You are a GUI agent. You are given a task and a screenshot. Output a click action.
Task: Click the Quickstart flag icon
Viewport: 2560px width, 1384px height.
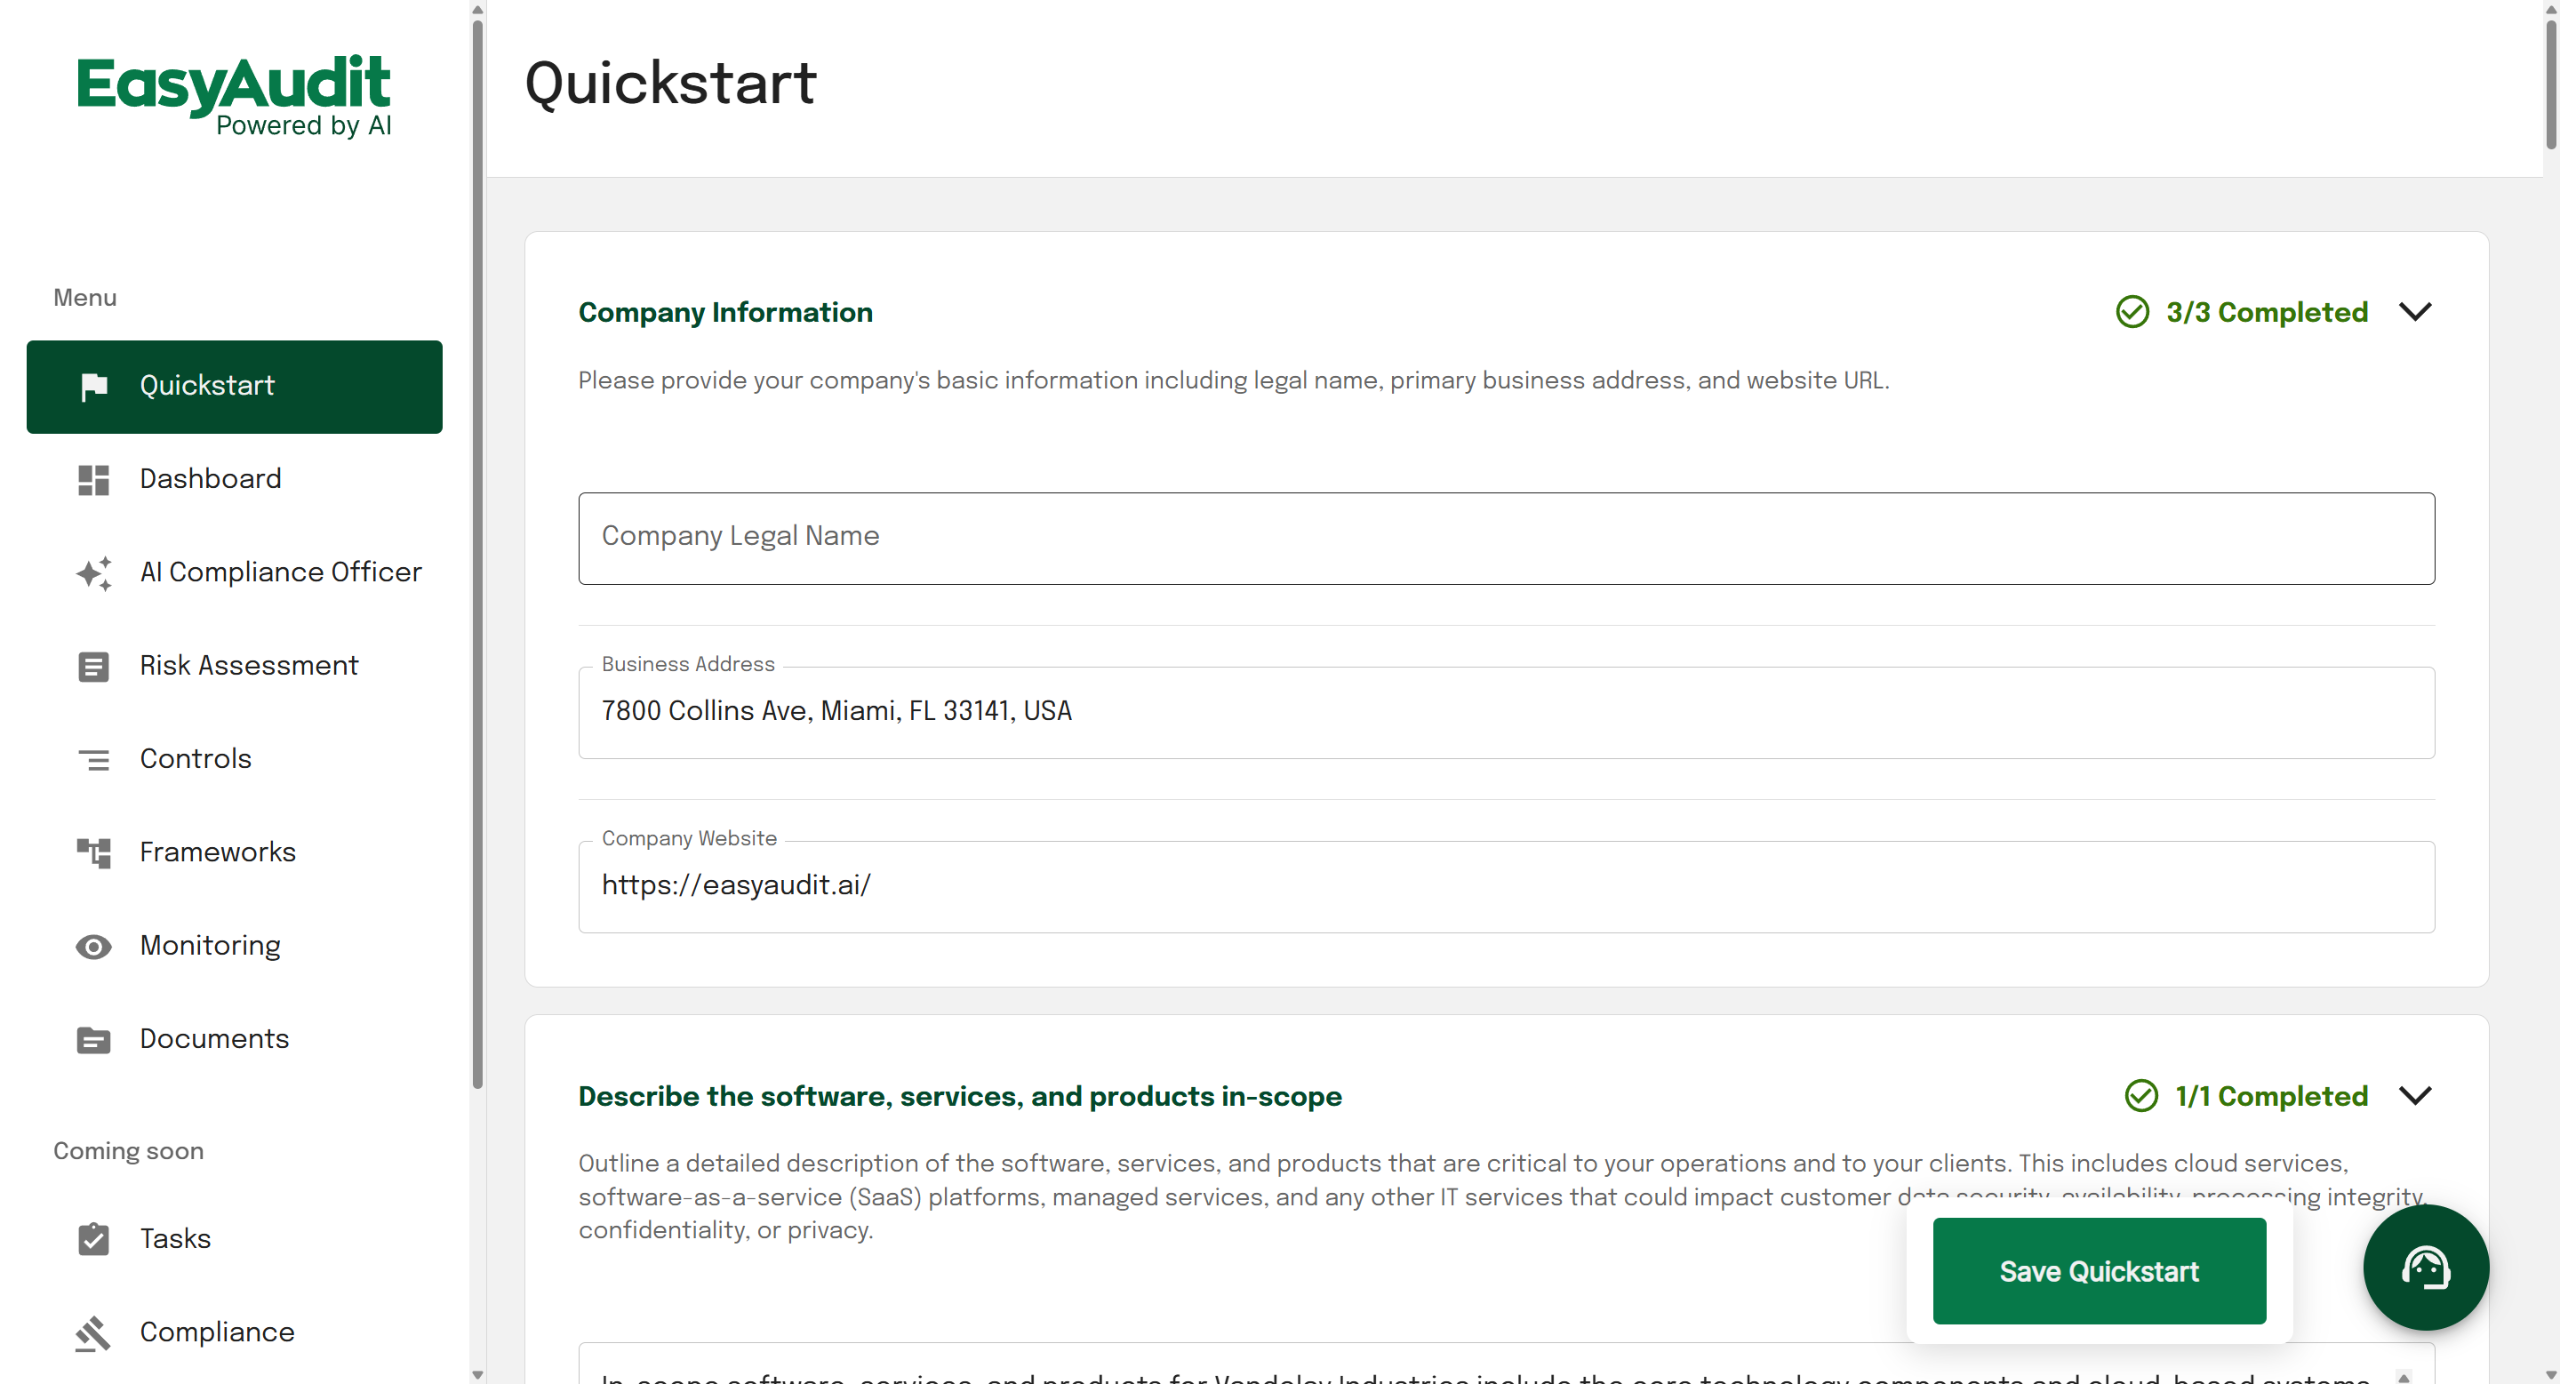pyautogui.click(x=94, y=386)
